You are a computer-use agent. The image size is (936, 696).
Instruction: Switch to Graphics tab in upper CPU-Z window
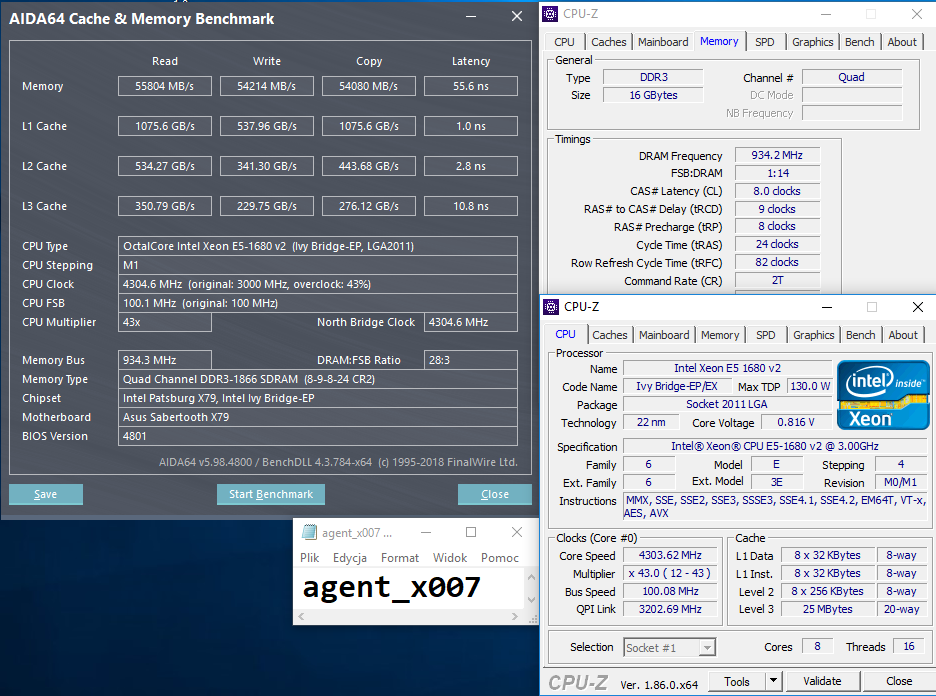(x=812, y=42)
